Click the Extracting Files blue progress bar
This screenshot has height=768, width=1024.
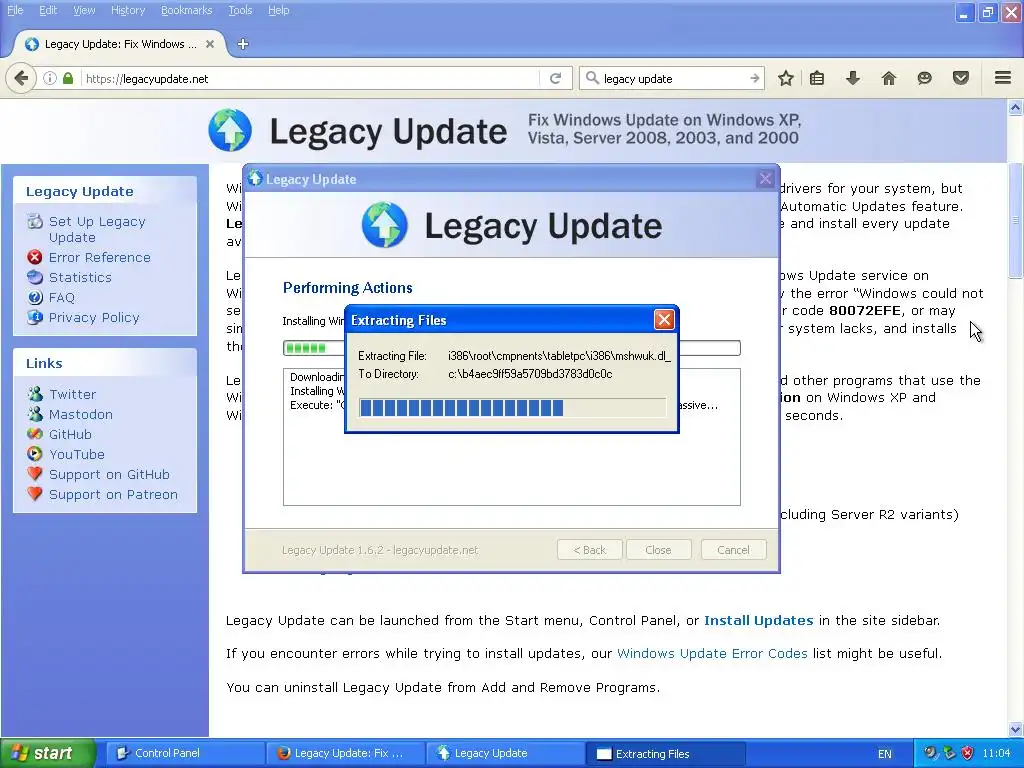click(x=512, y=408)
